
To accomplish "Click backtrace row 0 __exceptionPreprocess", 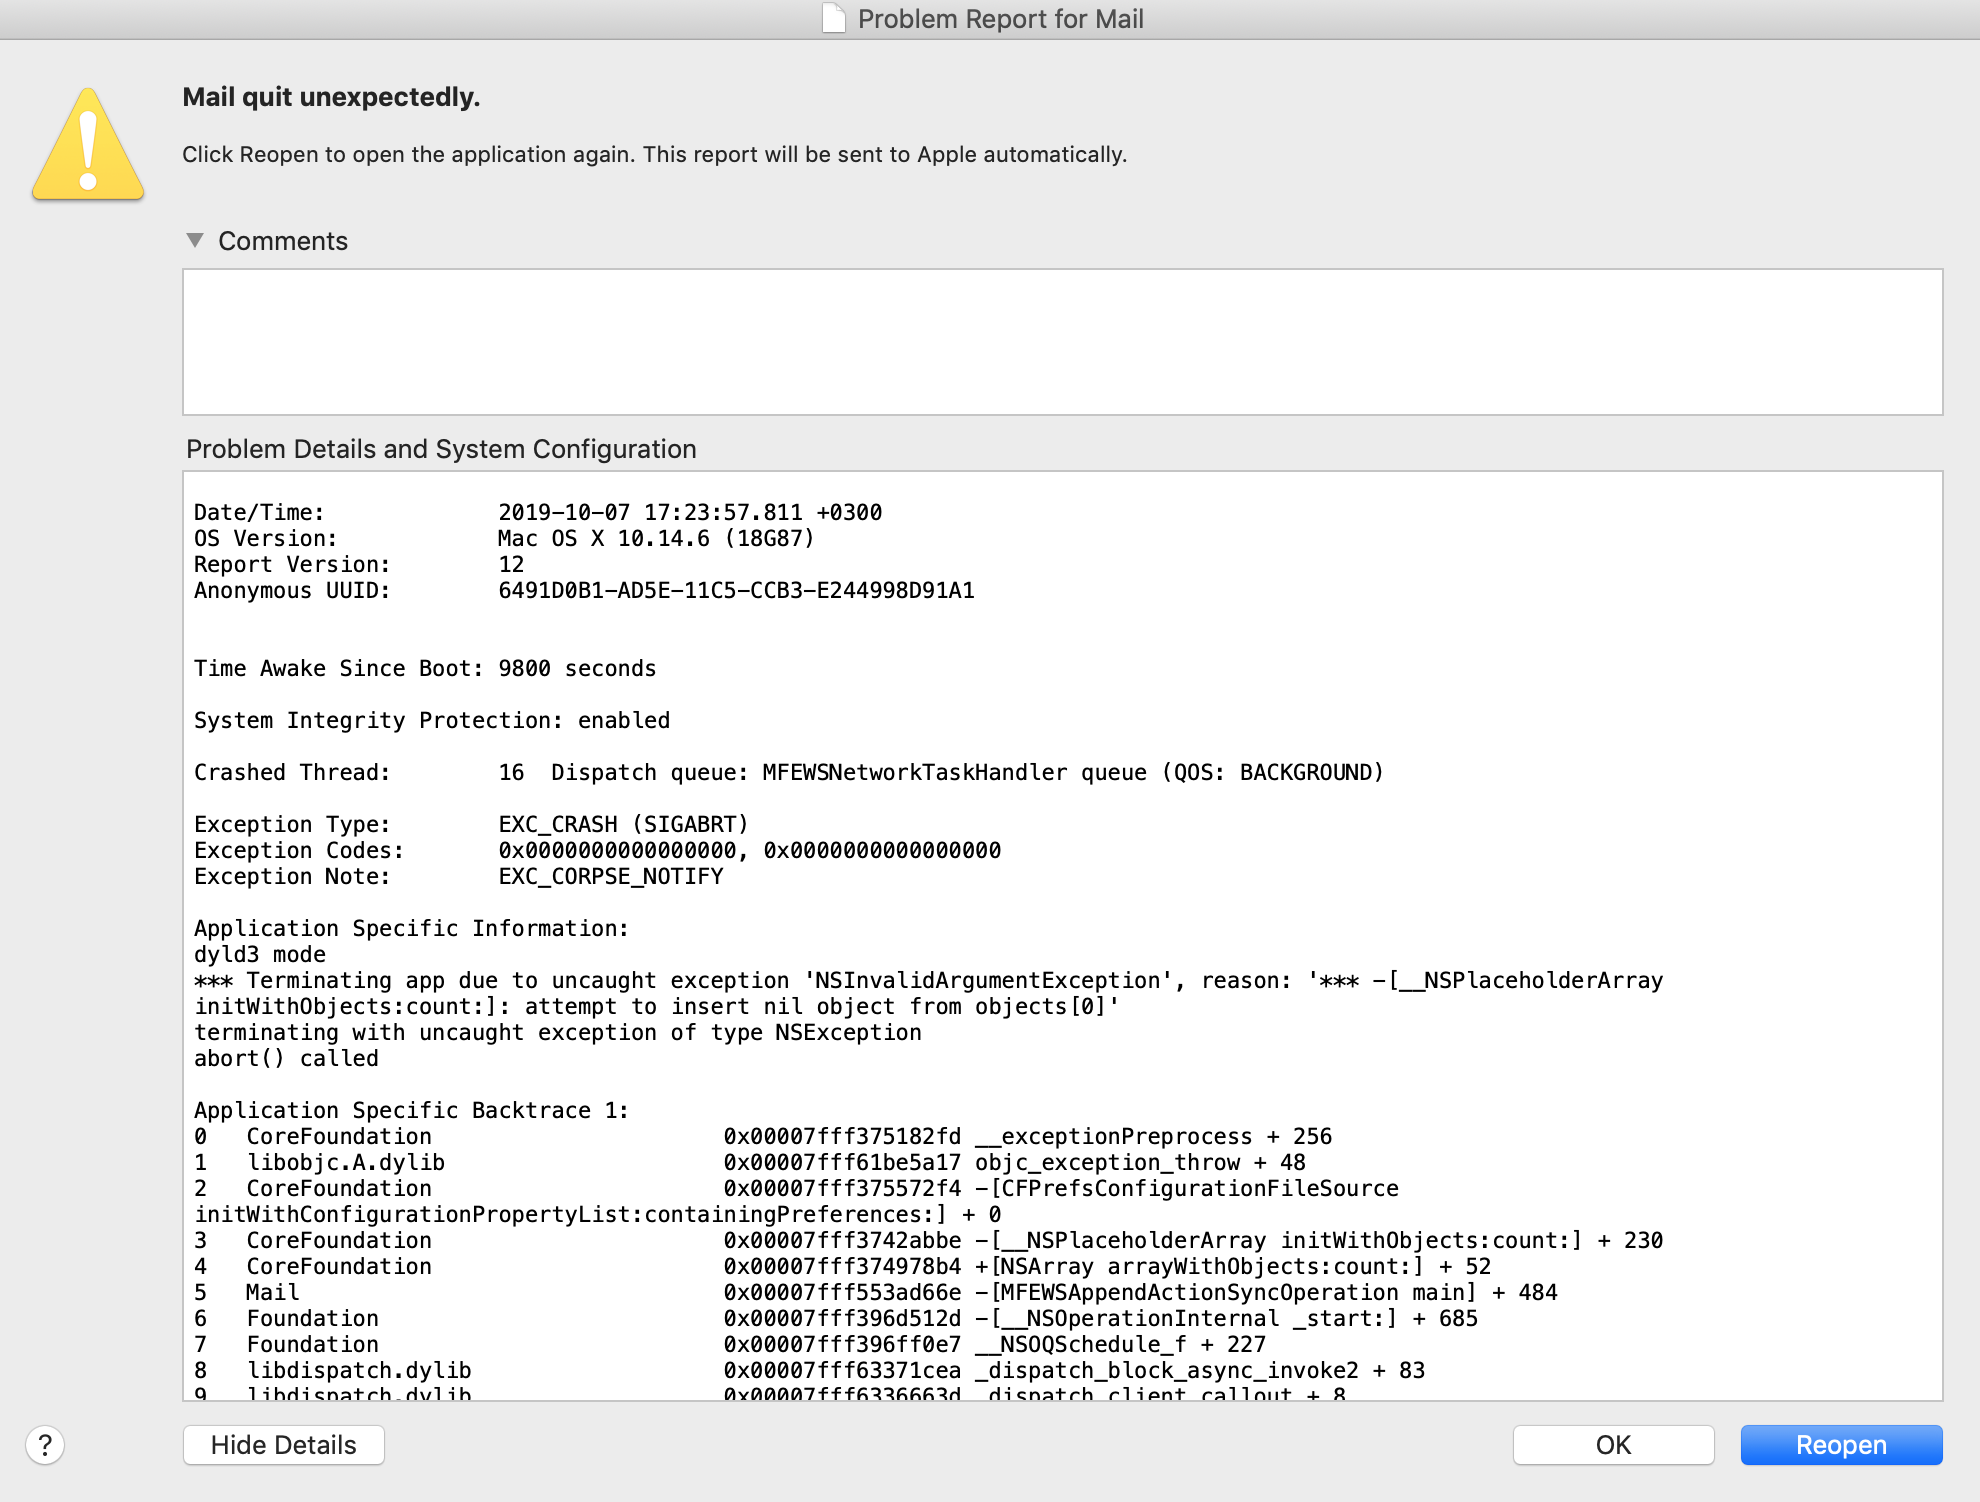I will (x=763, y=1136).
